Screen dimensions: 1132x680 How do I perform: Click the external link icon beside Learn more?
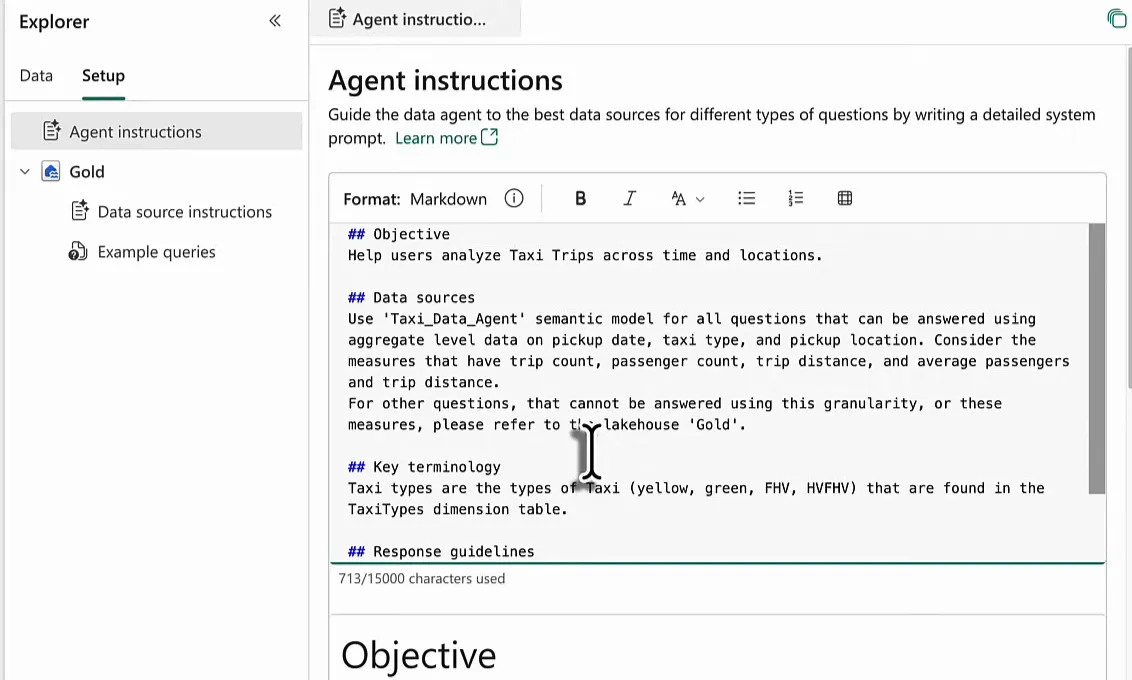pos(489,136)
